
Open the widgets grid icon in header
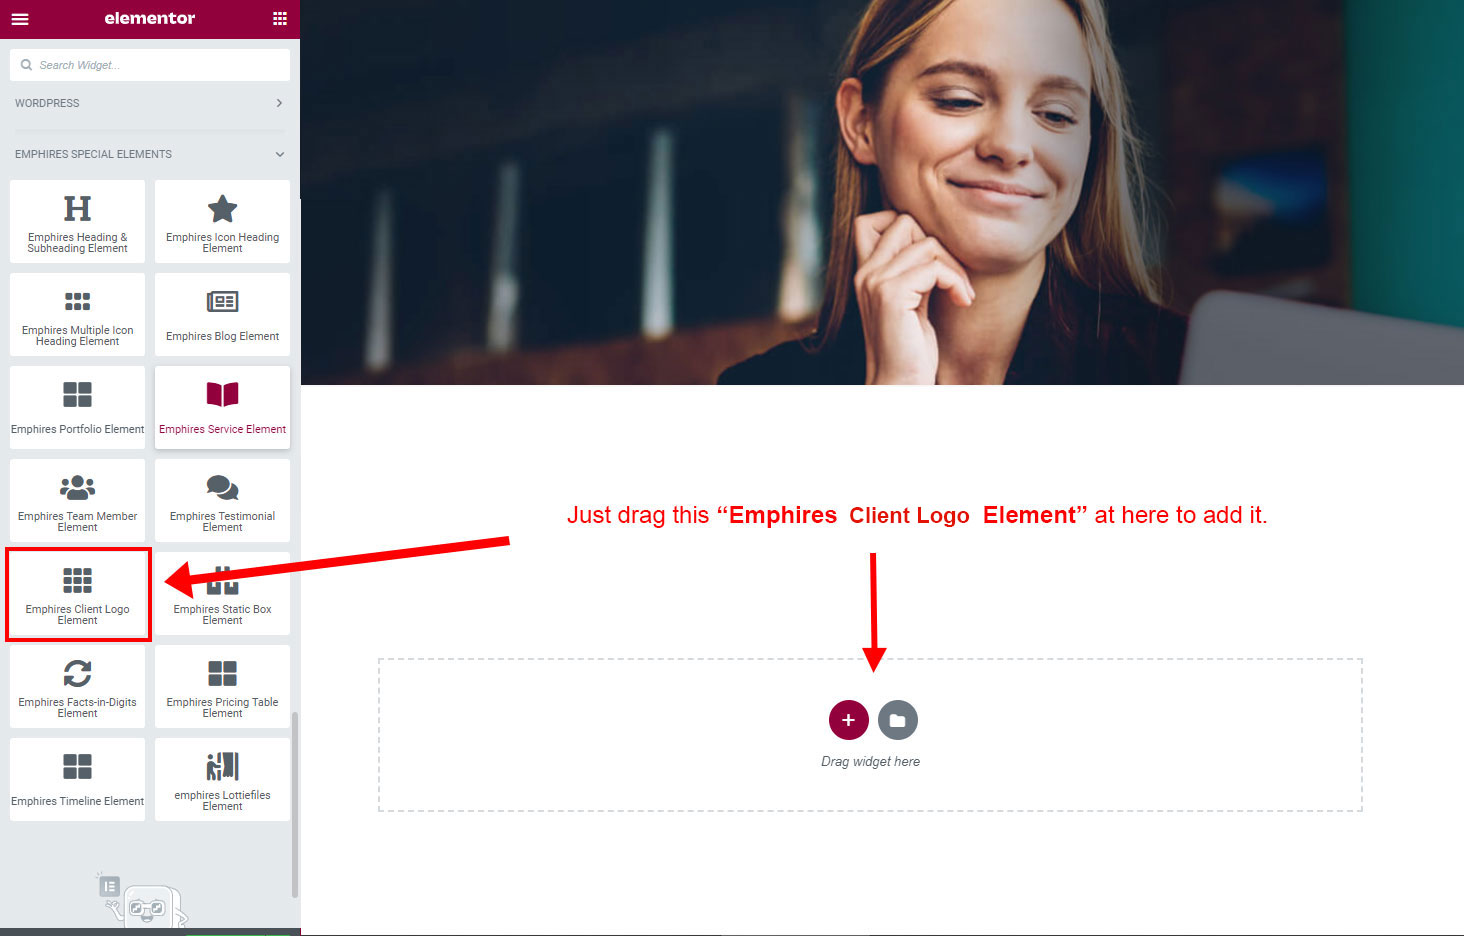pos(280,19)
